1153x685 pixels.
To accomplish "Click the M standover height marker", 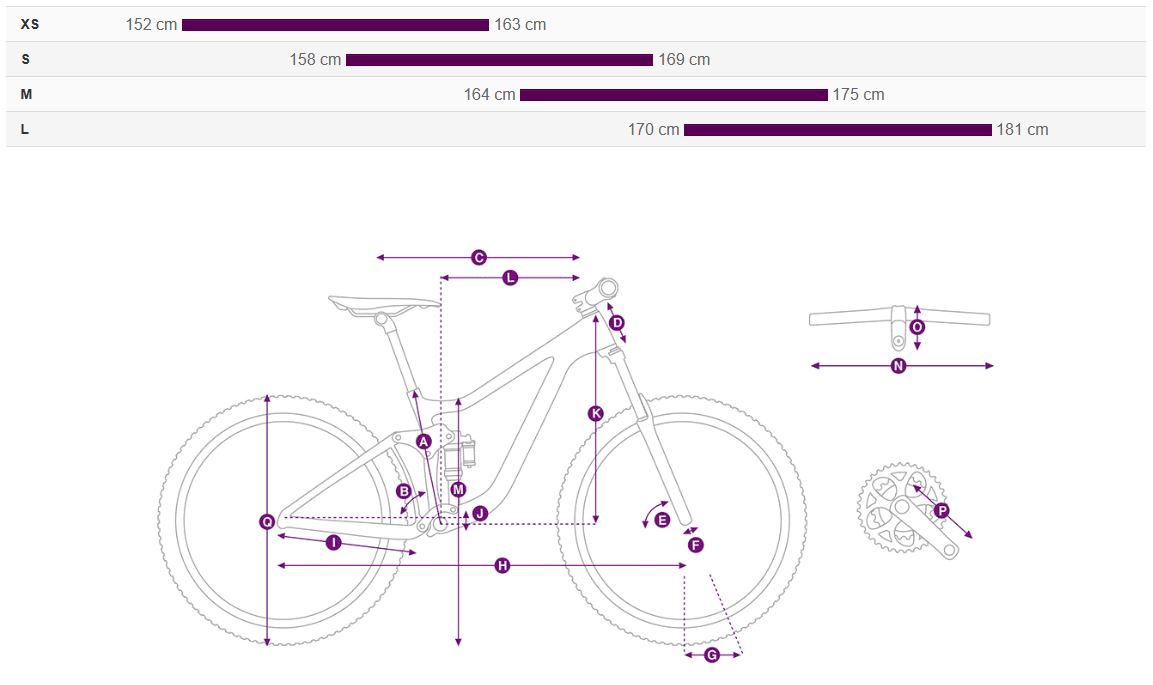I will coord(458,489).
